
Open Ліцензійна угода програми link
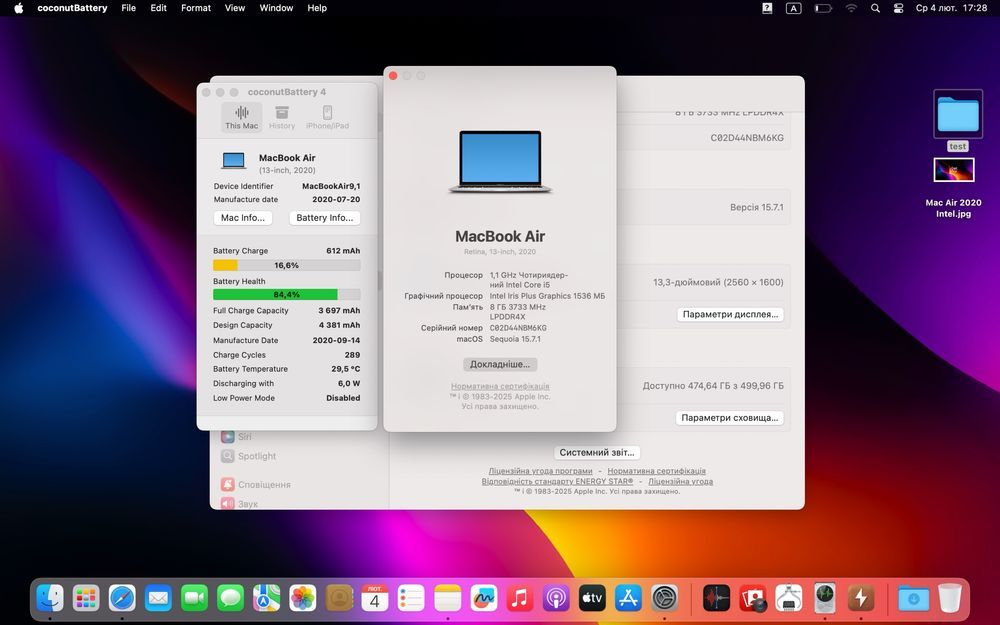pyautogui.click(x=540, y=471)
